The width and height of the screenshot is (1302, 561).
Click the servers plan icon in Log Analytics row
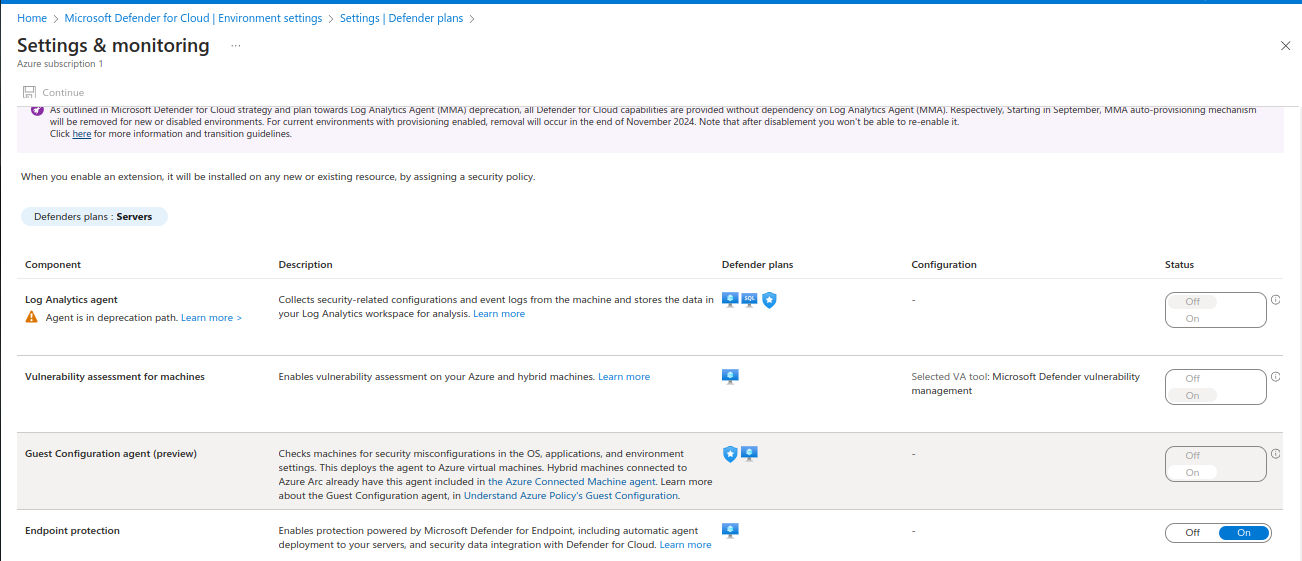pyautogui.click(x=730, y=299)
